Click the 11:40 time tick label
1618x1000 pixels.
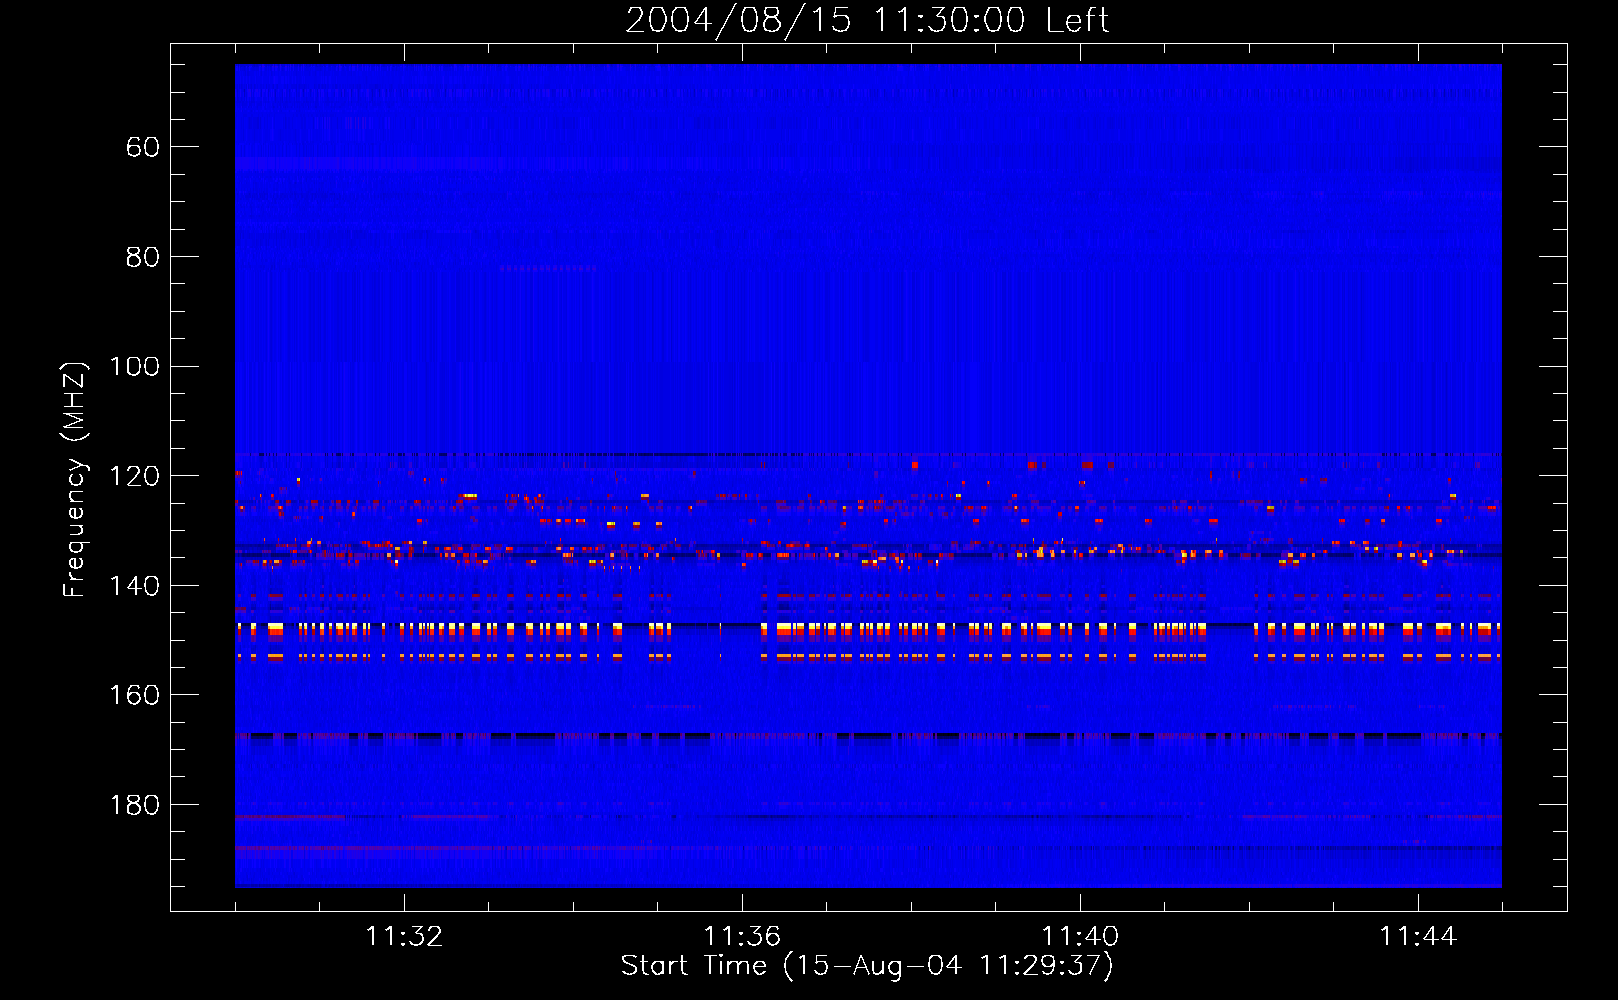(1080, 936)
